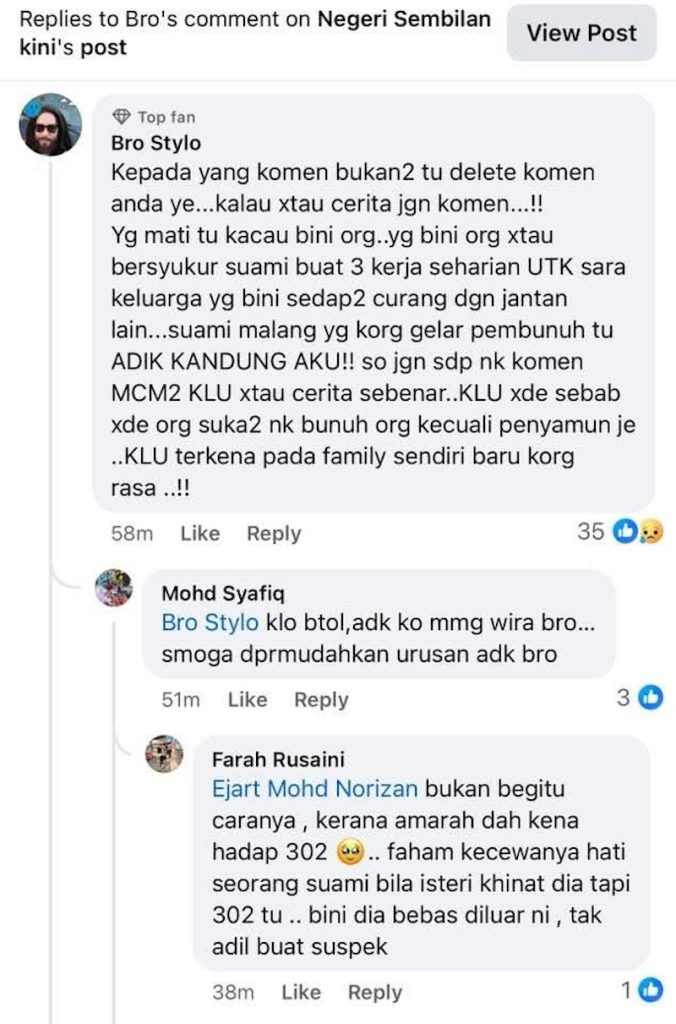Screen dimensions: 676x1024
Task: View the like reaction on Mohd Syafiq's reply
Action: coord(651,698)
